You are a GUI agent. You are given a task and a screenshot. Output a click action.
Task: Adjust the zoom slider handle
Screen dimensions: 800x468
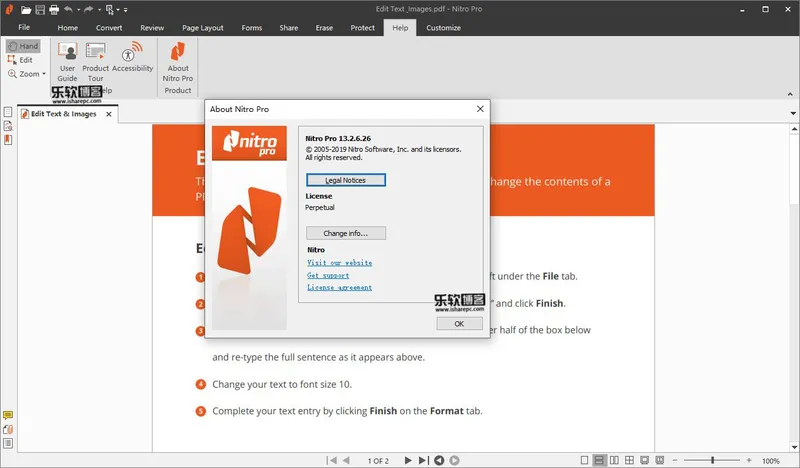713,460
